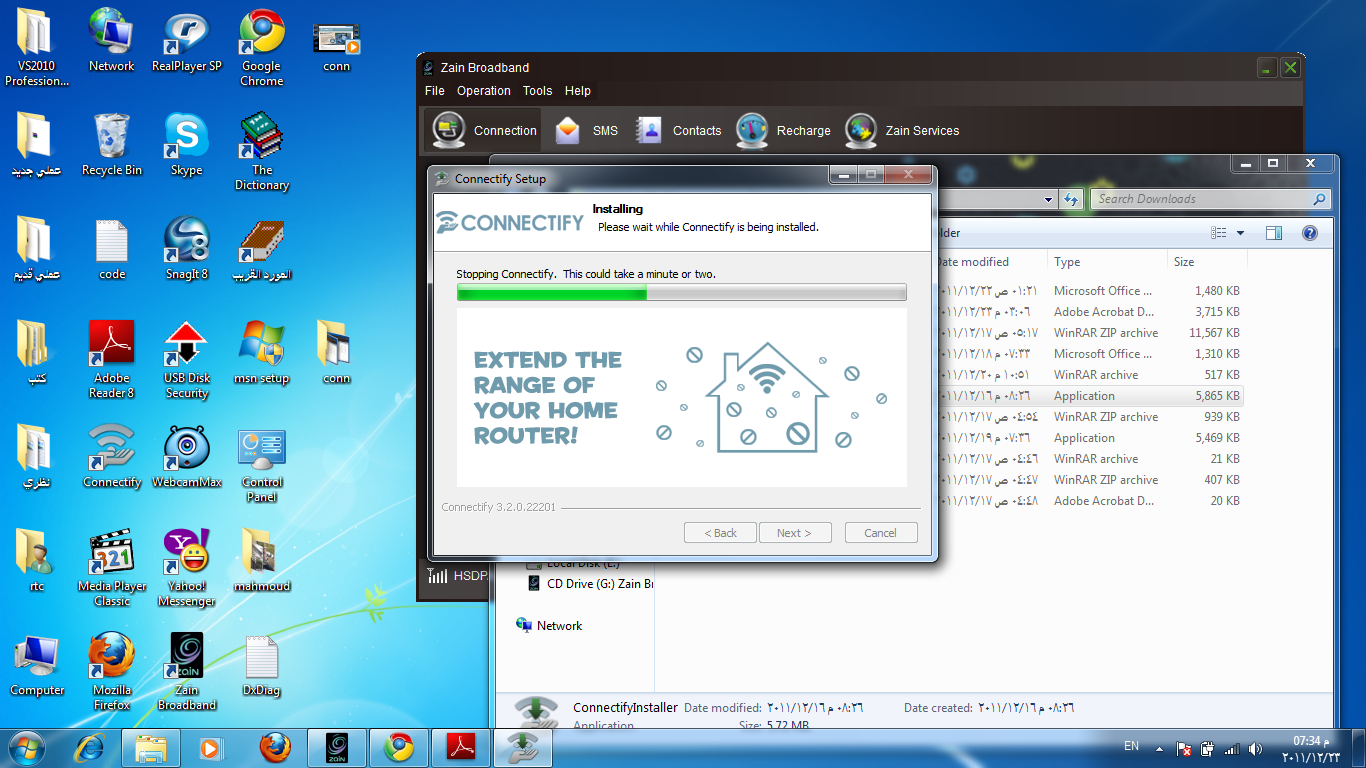Open Zain Services in Zain Broadband toolbar
The image size is (1366, 768).
[902, 130]
